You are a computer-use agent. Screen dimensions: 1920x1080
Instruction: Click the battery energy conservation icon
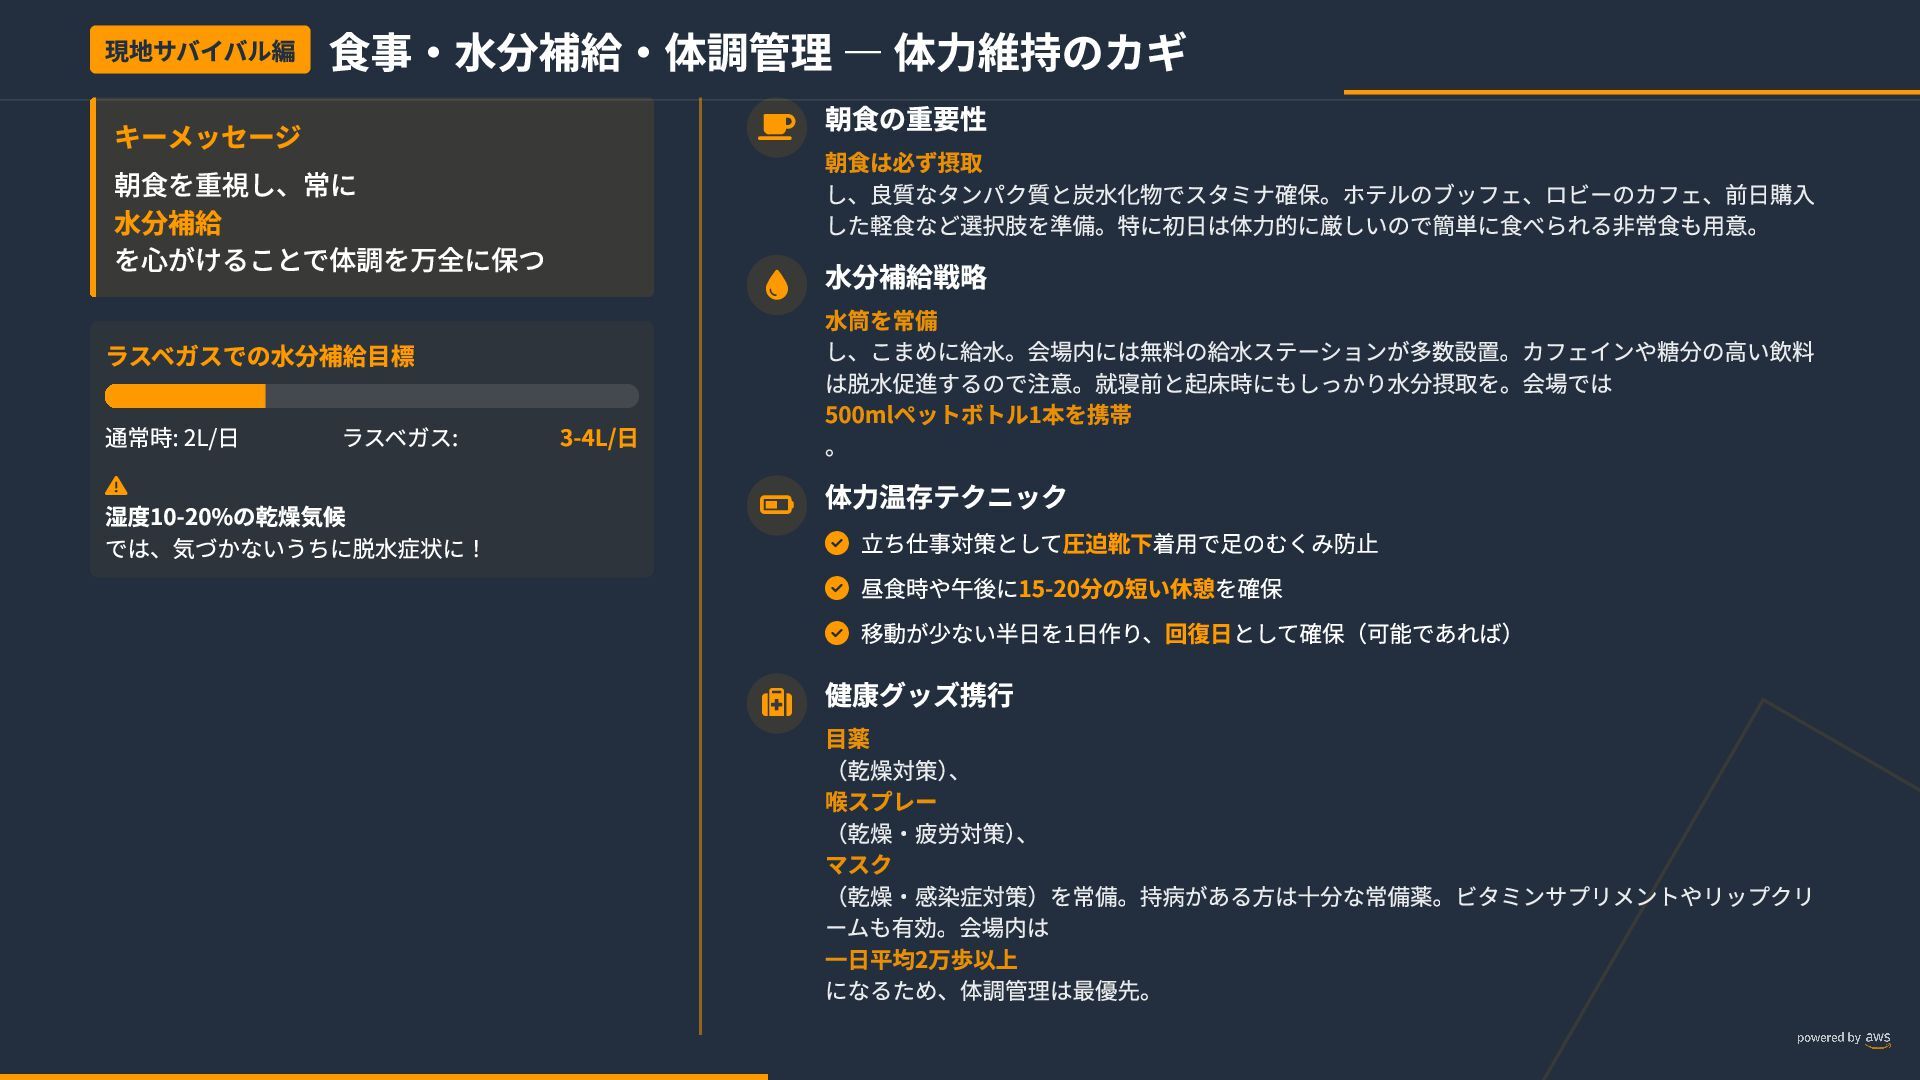point(776,505)
